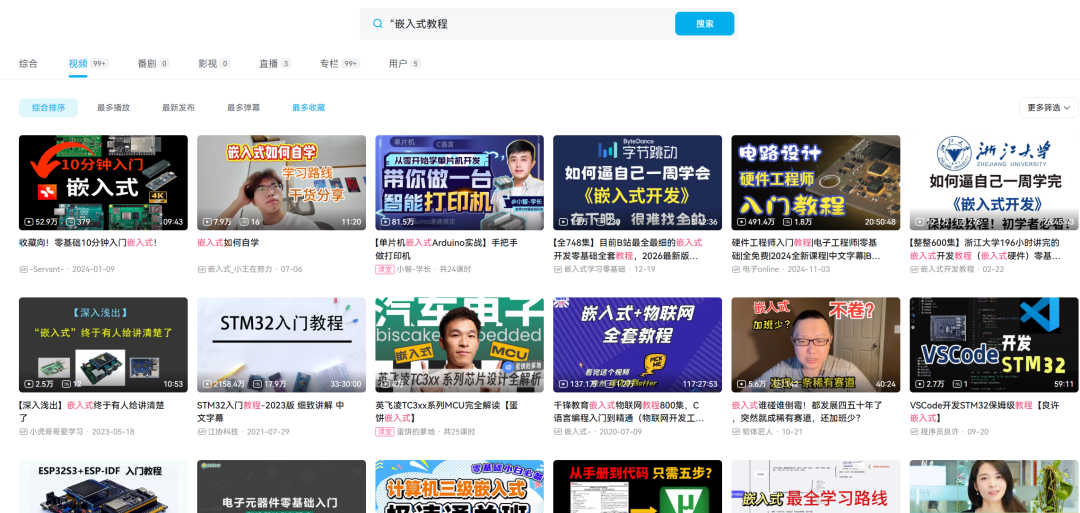Switch to the 番剧 tab
This screenshot has width=1080, height=513.
153,63
